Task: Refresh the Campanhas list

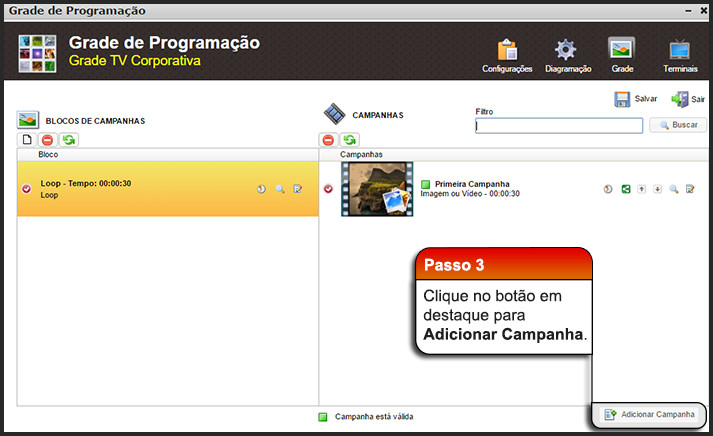Action: tap(350, 140)
